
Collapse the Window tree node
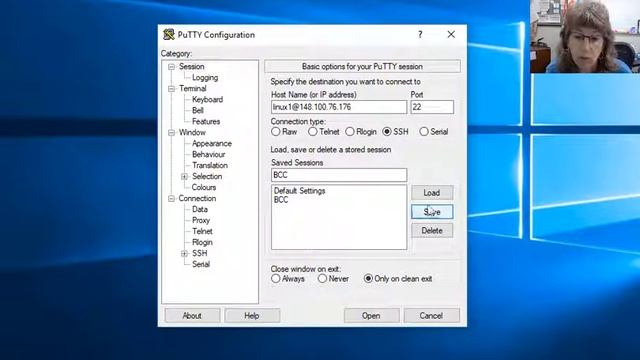(x=171, y=133)
